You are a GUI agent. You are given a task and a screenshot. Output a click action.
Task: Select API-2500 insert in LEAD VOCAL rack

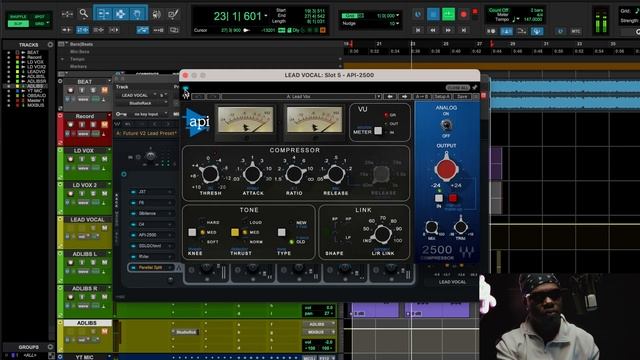(x=150, y=235)
